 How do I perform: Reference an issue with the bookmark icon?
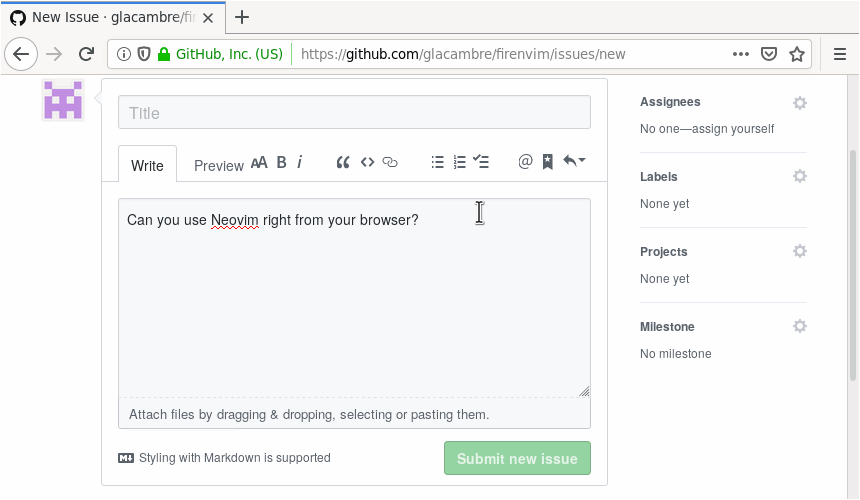tap(547, 162)
